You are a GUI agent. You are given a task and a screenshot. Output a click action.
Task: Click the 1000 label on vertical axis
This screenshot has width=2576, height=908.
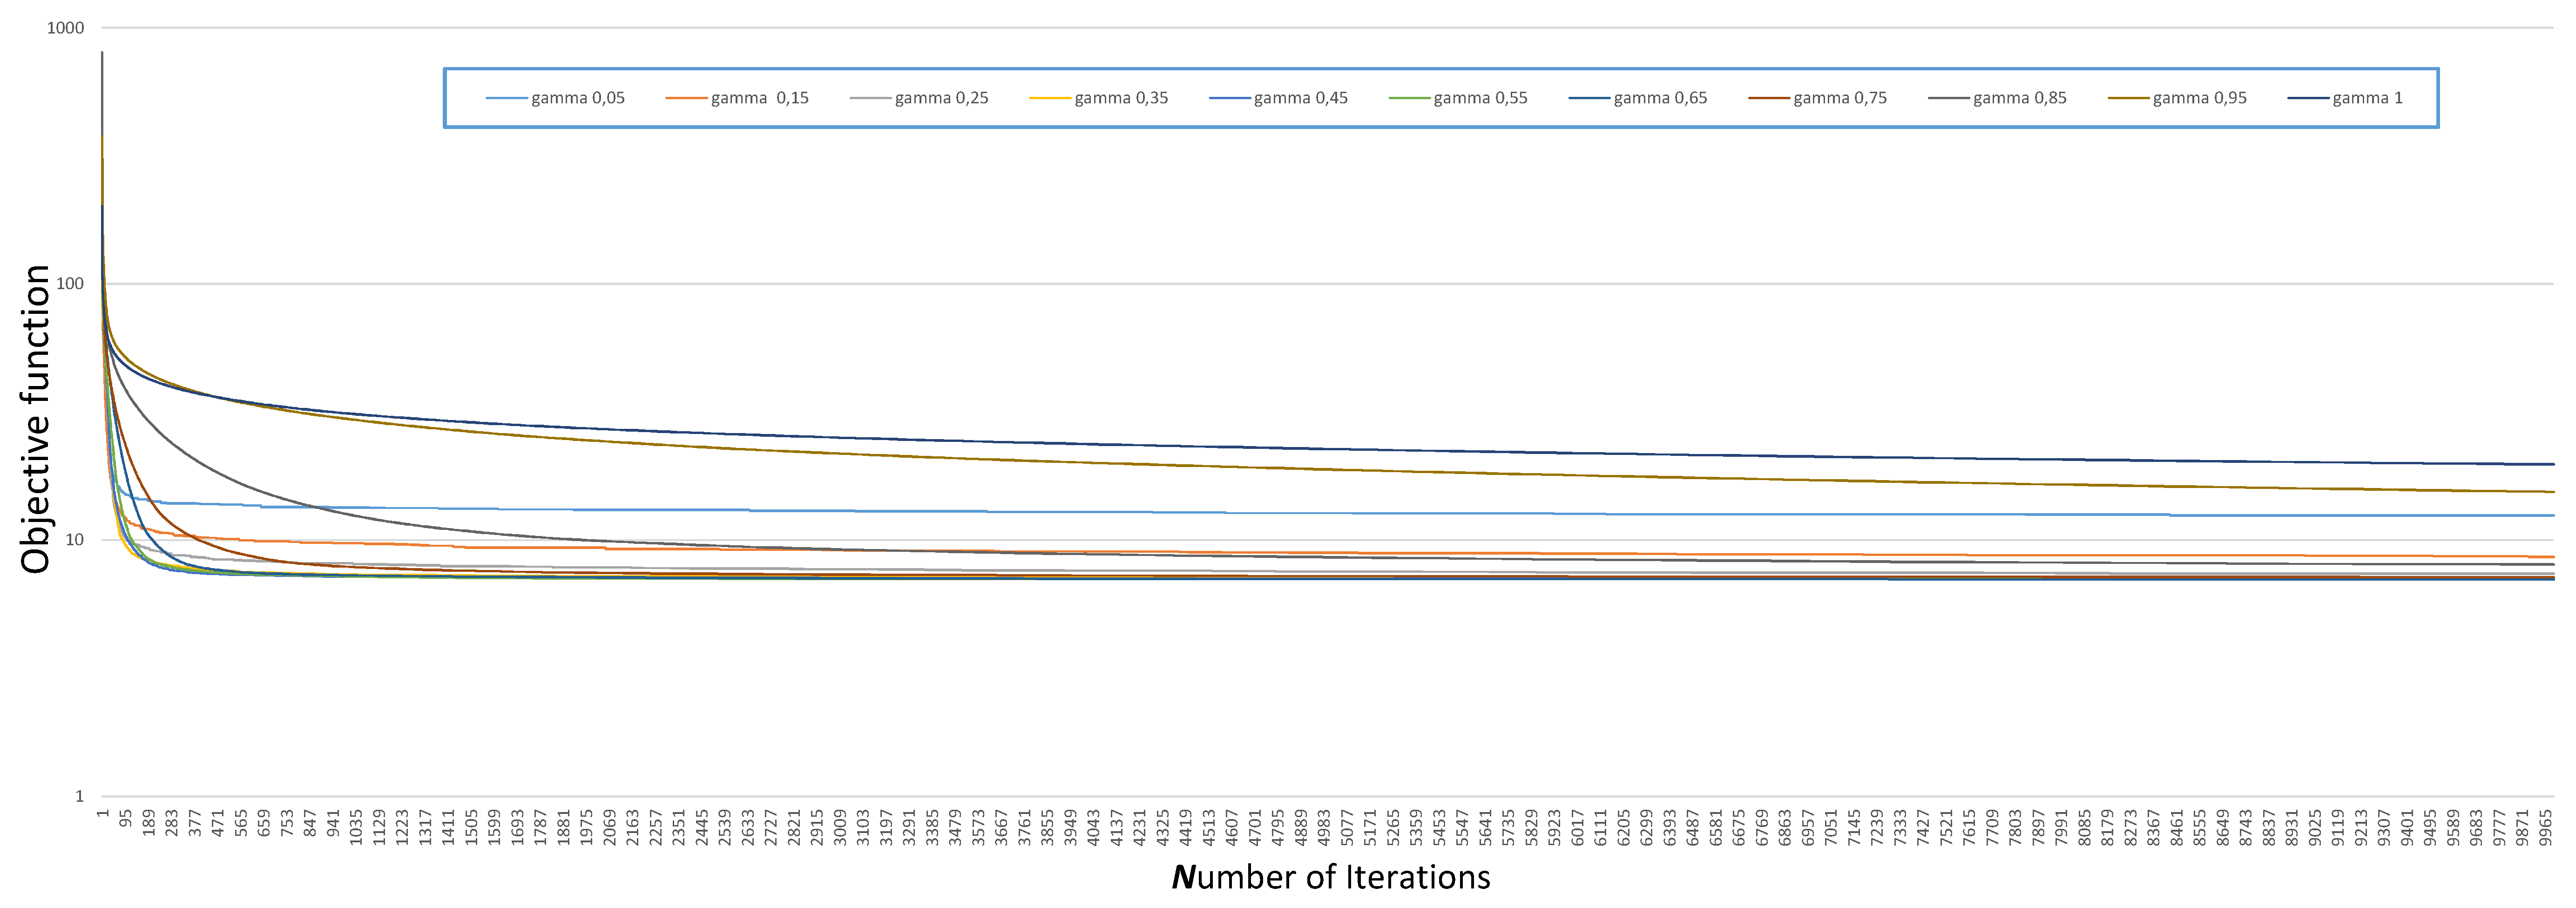65,28
